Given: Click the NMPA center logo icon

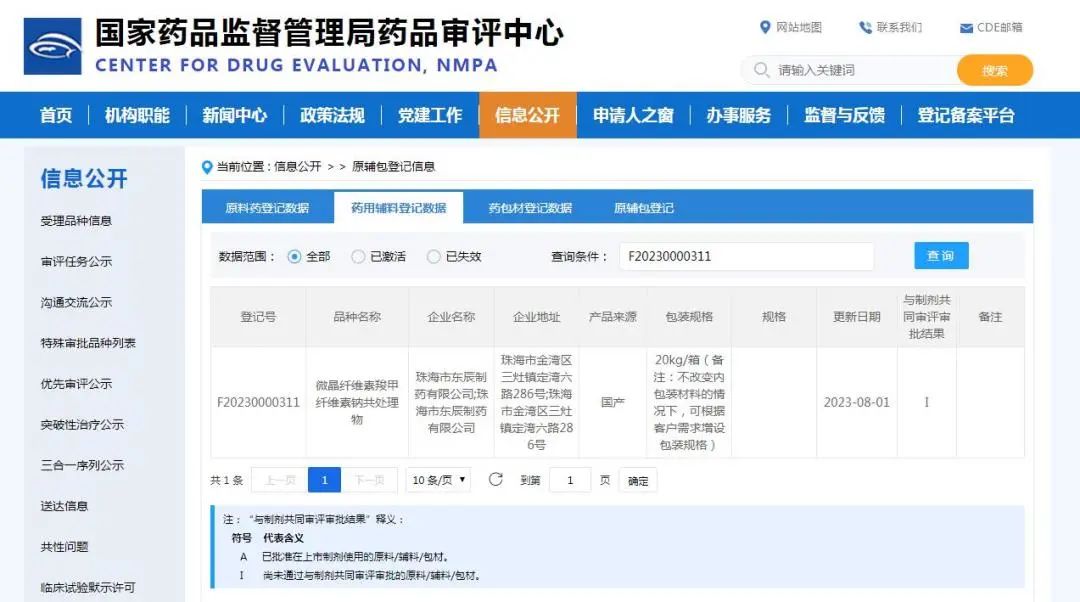Looking at the screenshot, I should coord(53,46).
